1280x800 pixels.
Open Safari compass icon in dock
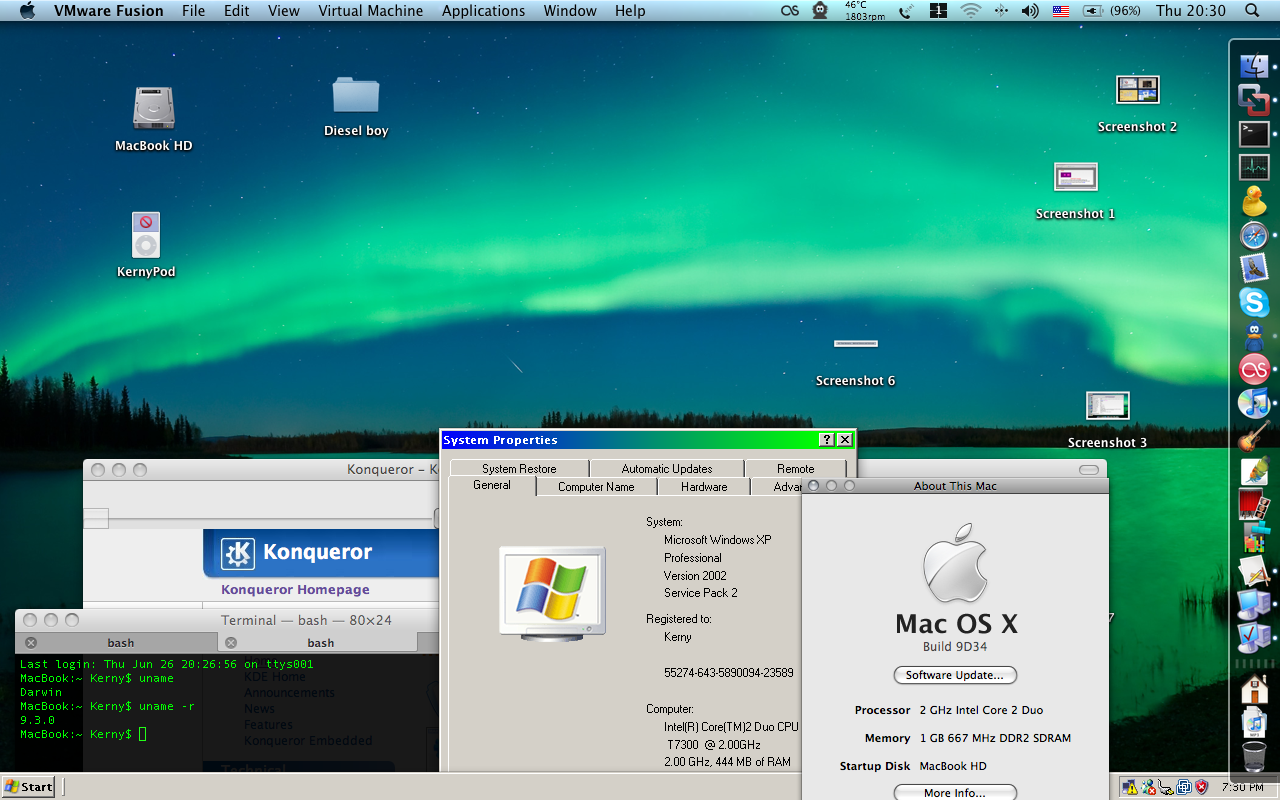pos(1254,236)
